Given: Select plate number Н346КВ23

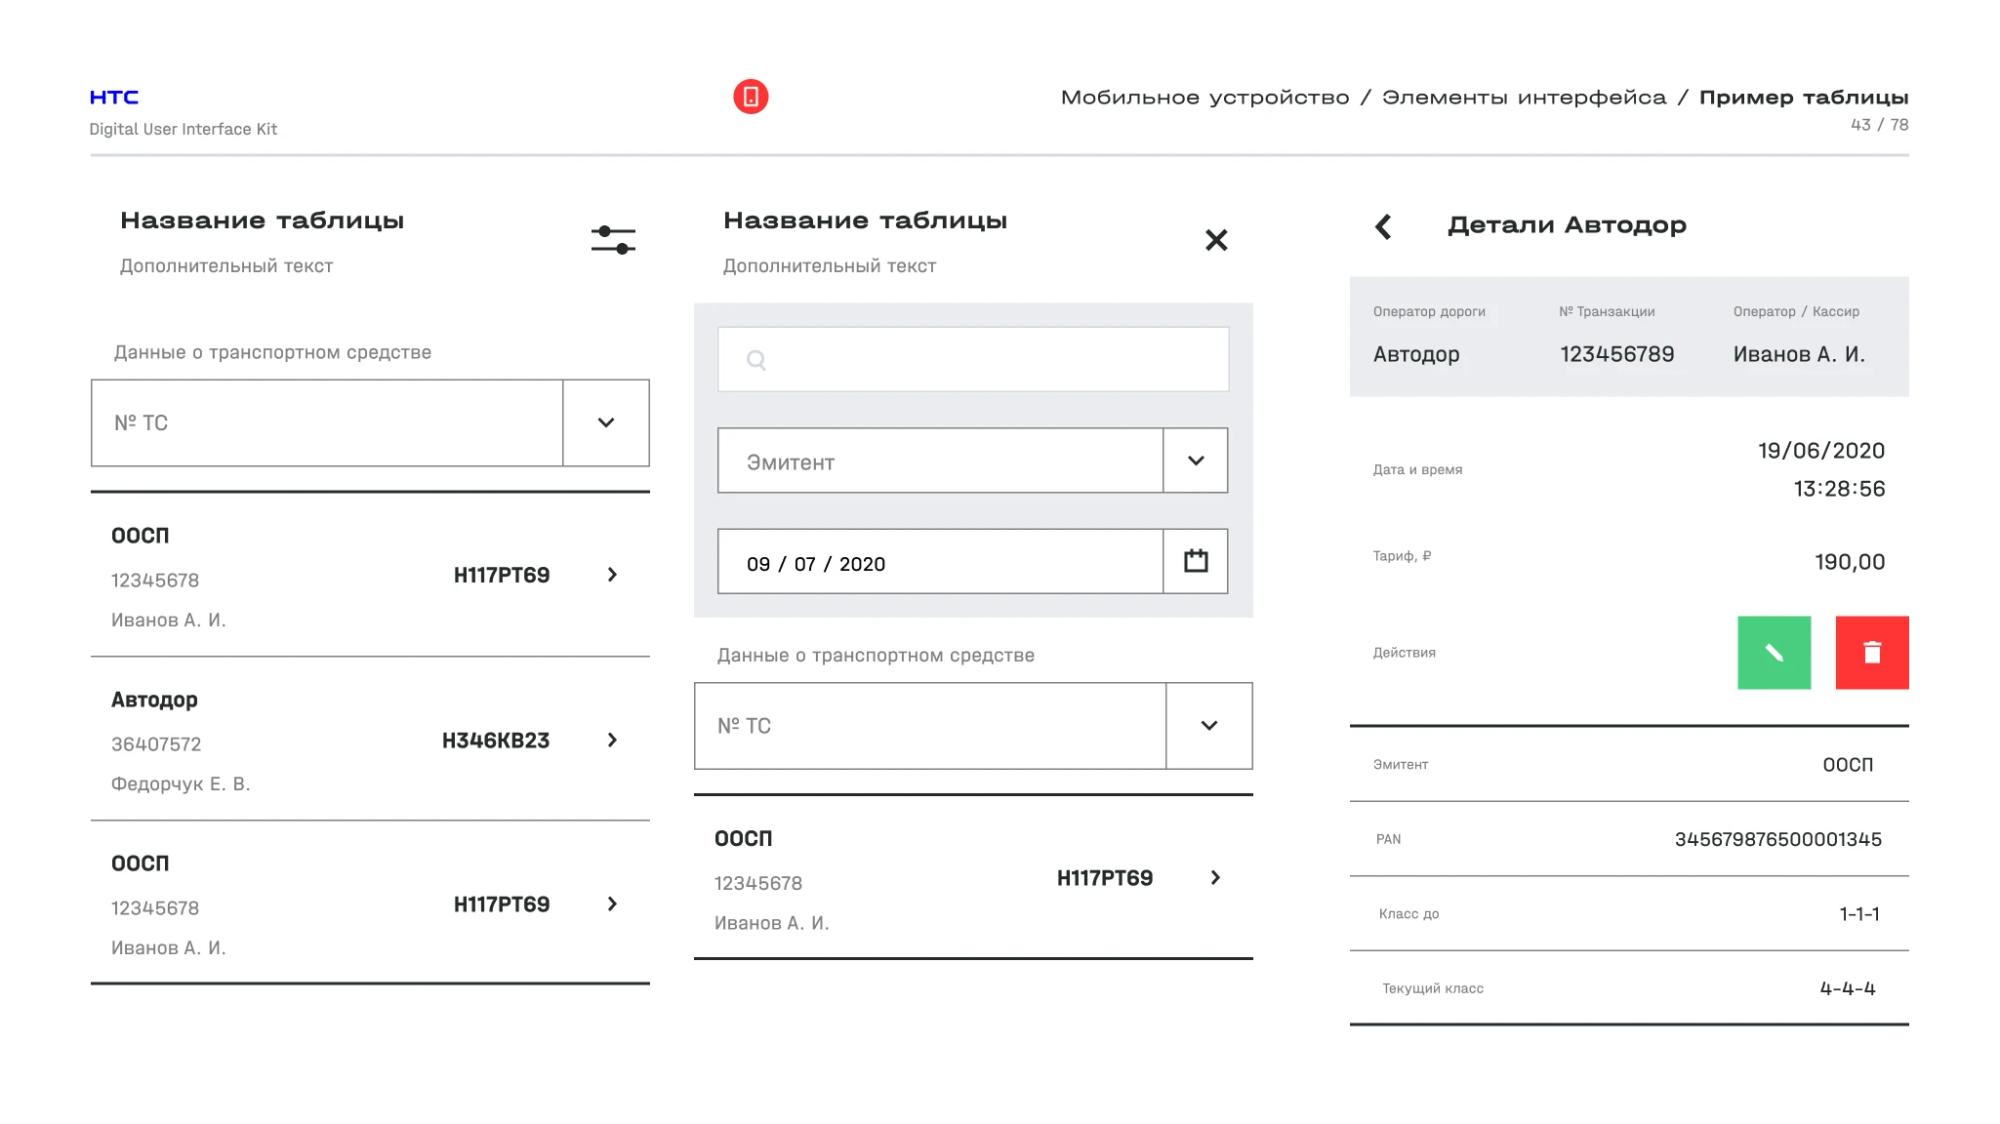Looking at the screenshot, I should 496,741.
